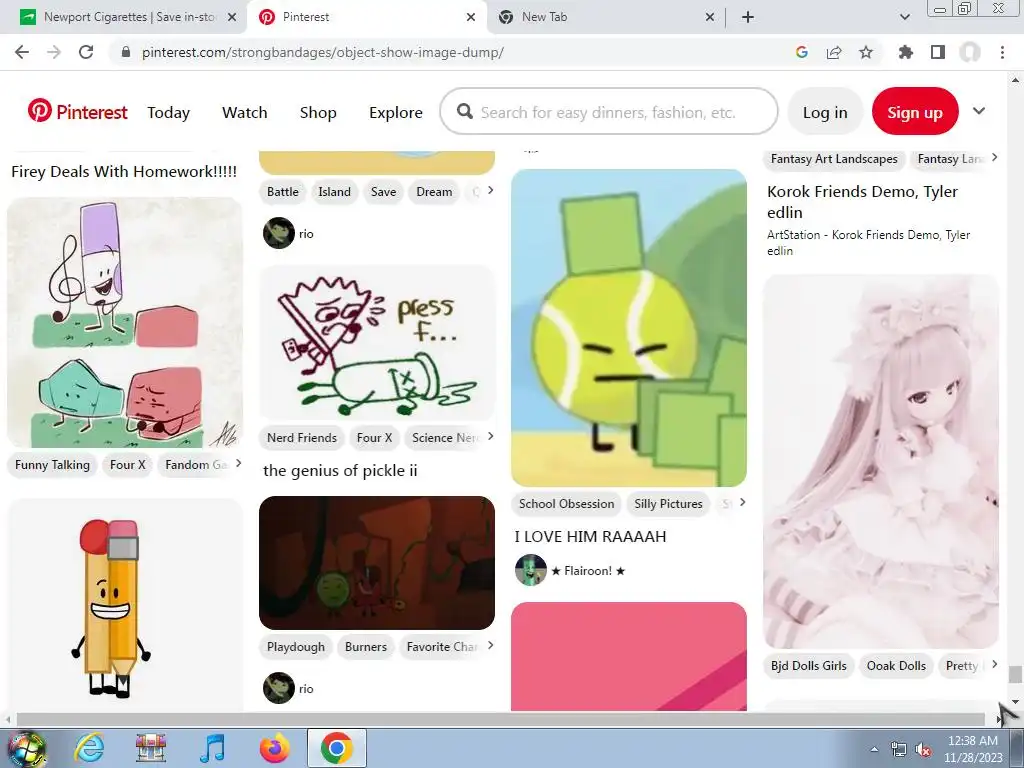Viewport: 1024px width, 768px height.
Task: Show more tags after Oaak Dolls chip
Action: 994,664
